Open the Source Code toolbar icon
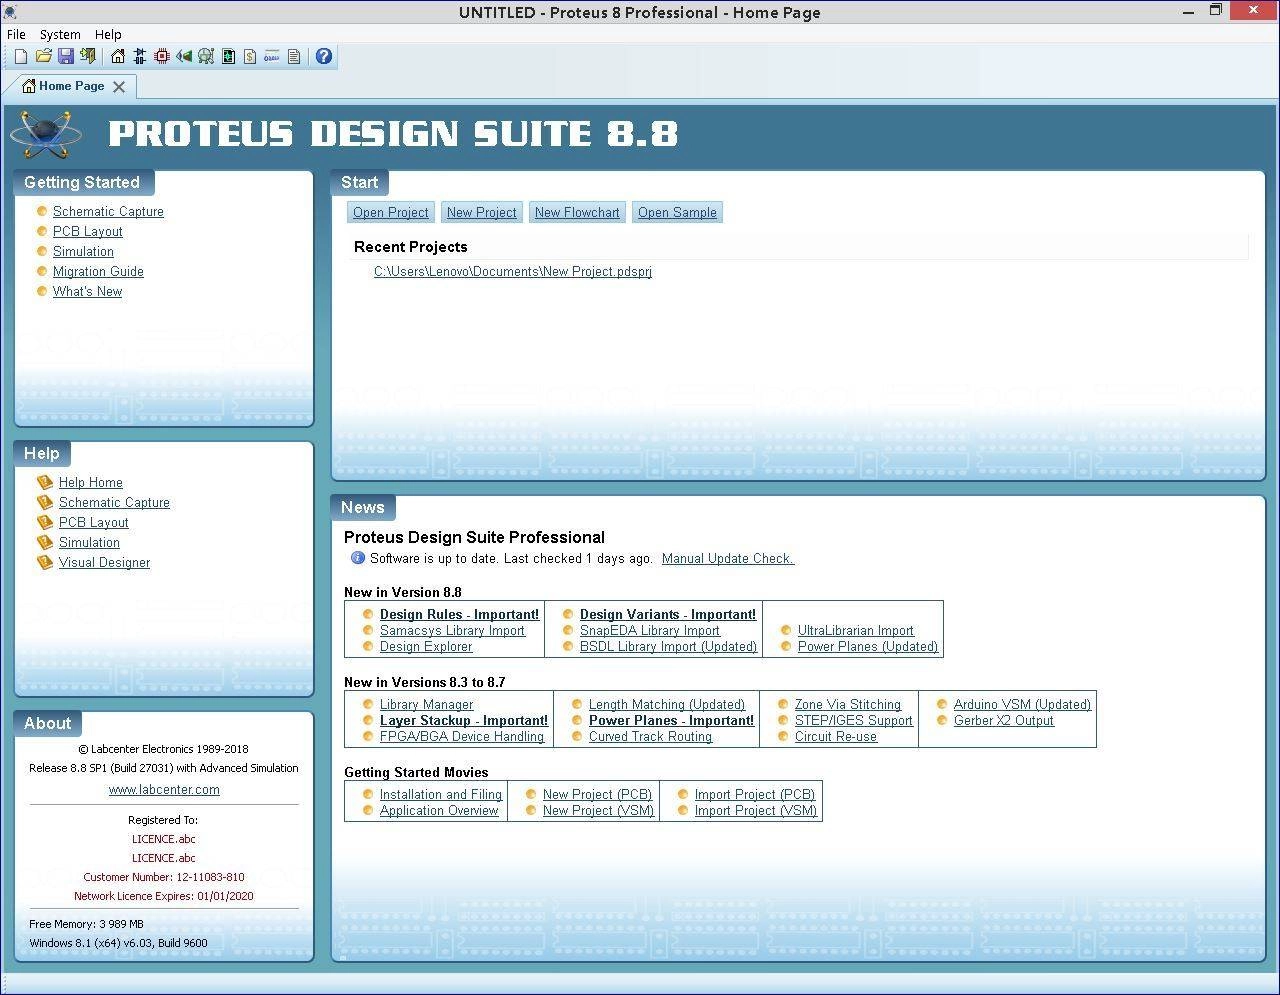The image size is (1280, 995). (272, 56)
